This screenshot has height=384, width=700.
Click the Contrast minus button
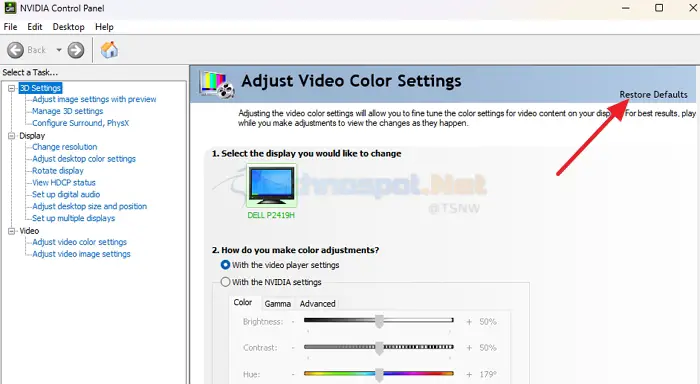click(293, 348)
